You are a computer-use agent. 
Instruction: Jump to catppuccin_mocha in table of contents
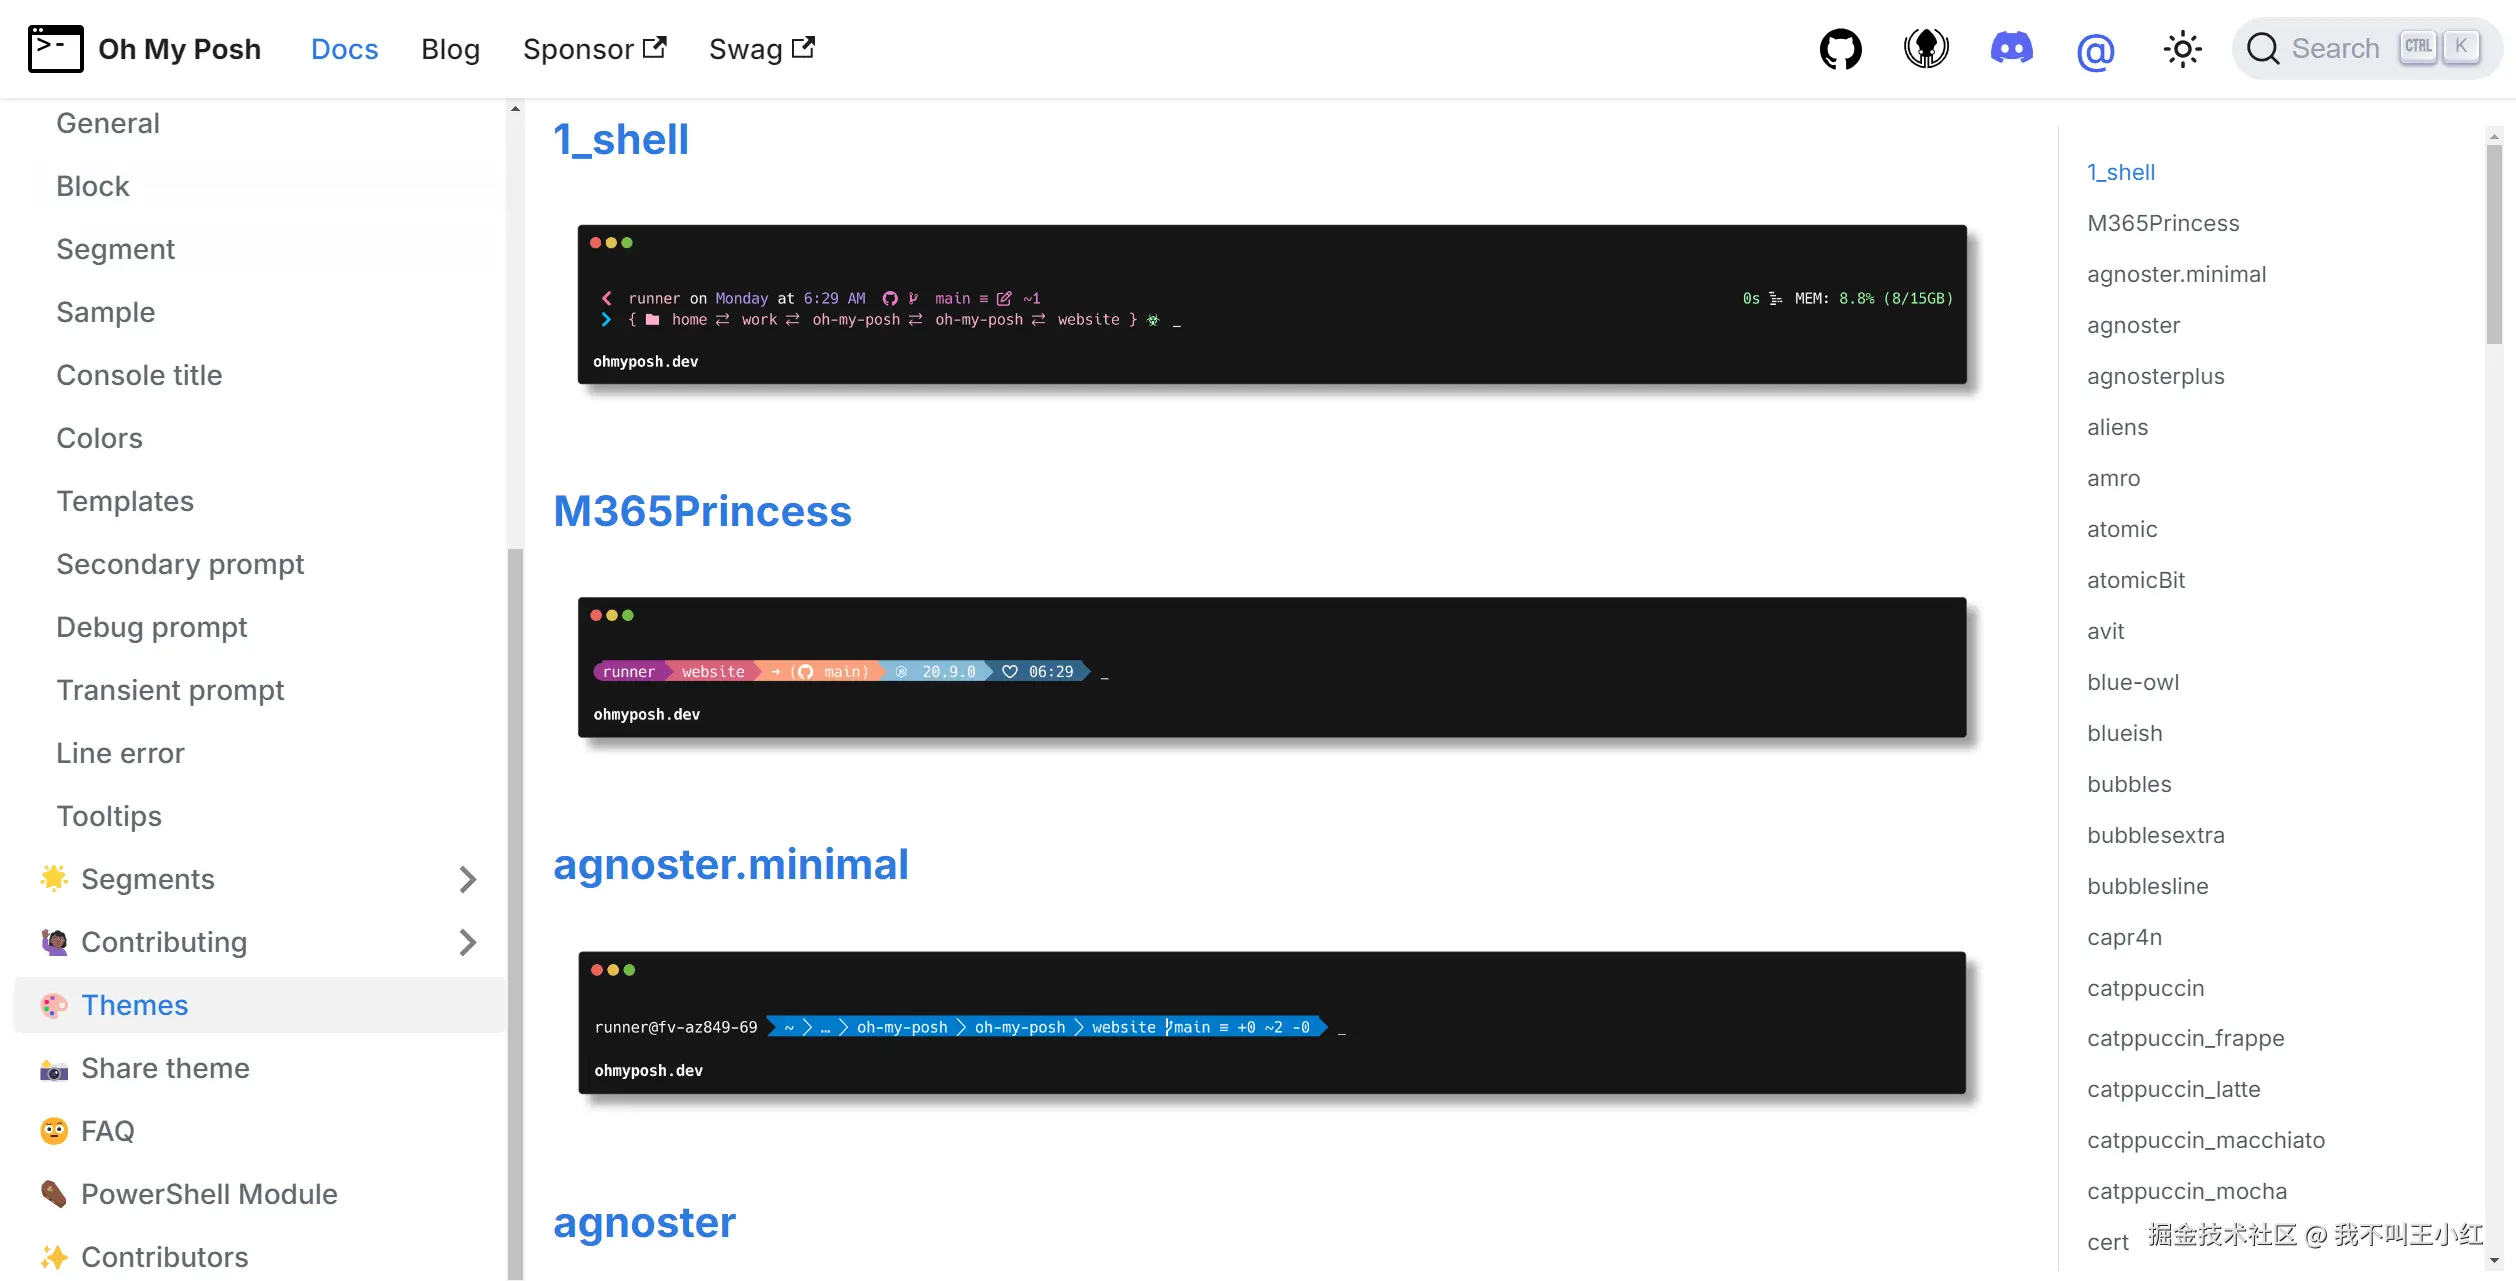(x=2187, y=1191)
